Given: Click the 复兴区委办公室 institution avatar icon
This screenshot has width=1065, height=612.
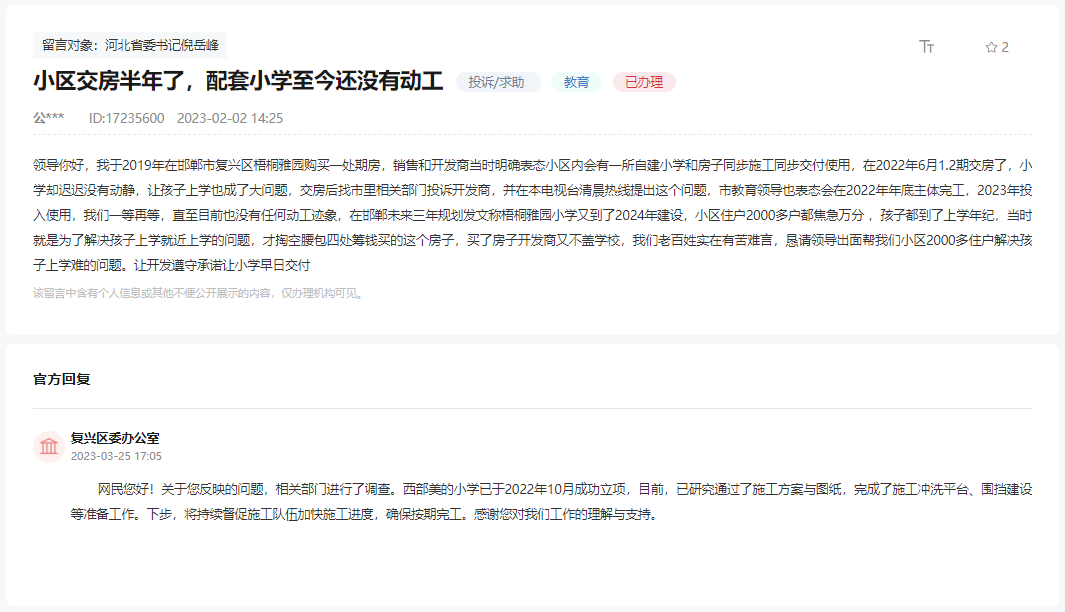Looking at the screenshot, I should pyautogui.click(x=49, y=446).
